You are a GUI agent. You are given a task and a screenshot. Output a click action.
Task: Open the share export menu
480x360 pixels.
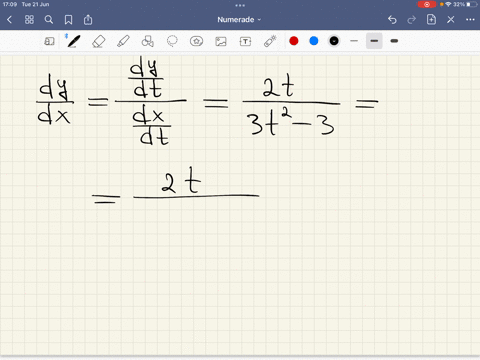coord(88,20)
